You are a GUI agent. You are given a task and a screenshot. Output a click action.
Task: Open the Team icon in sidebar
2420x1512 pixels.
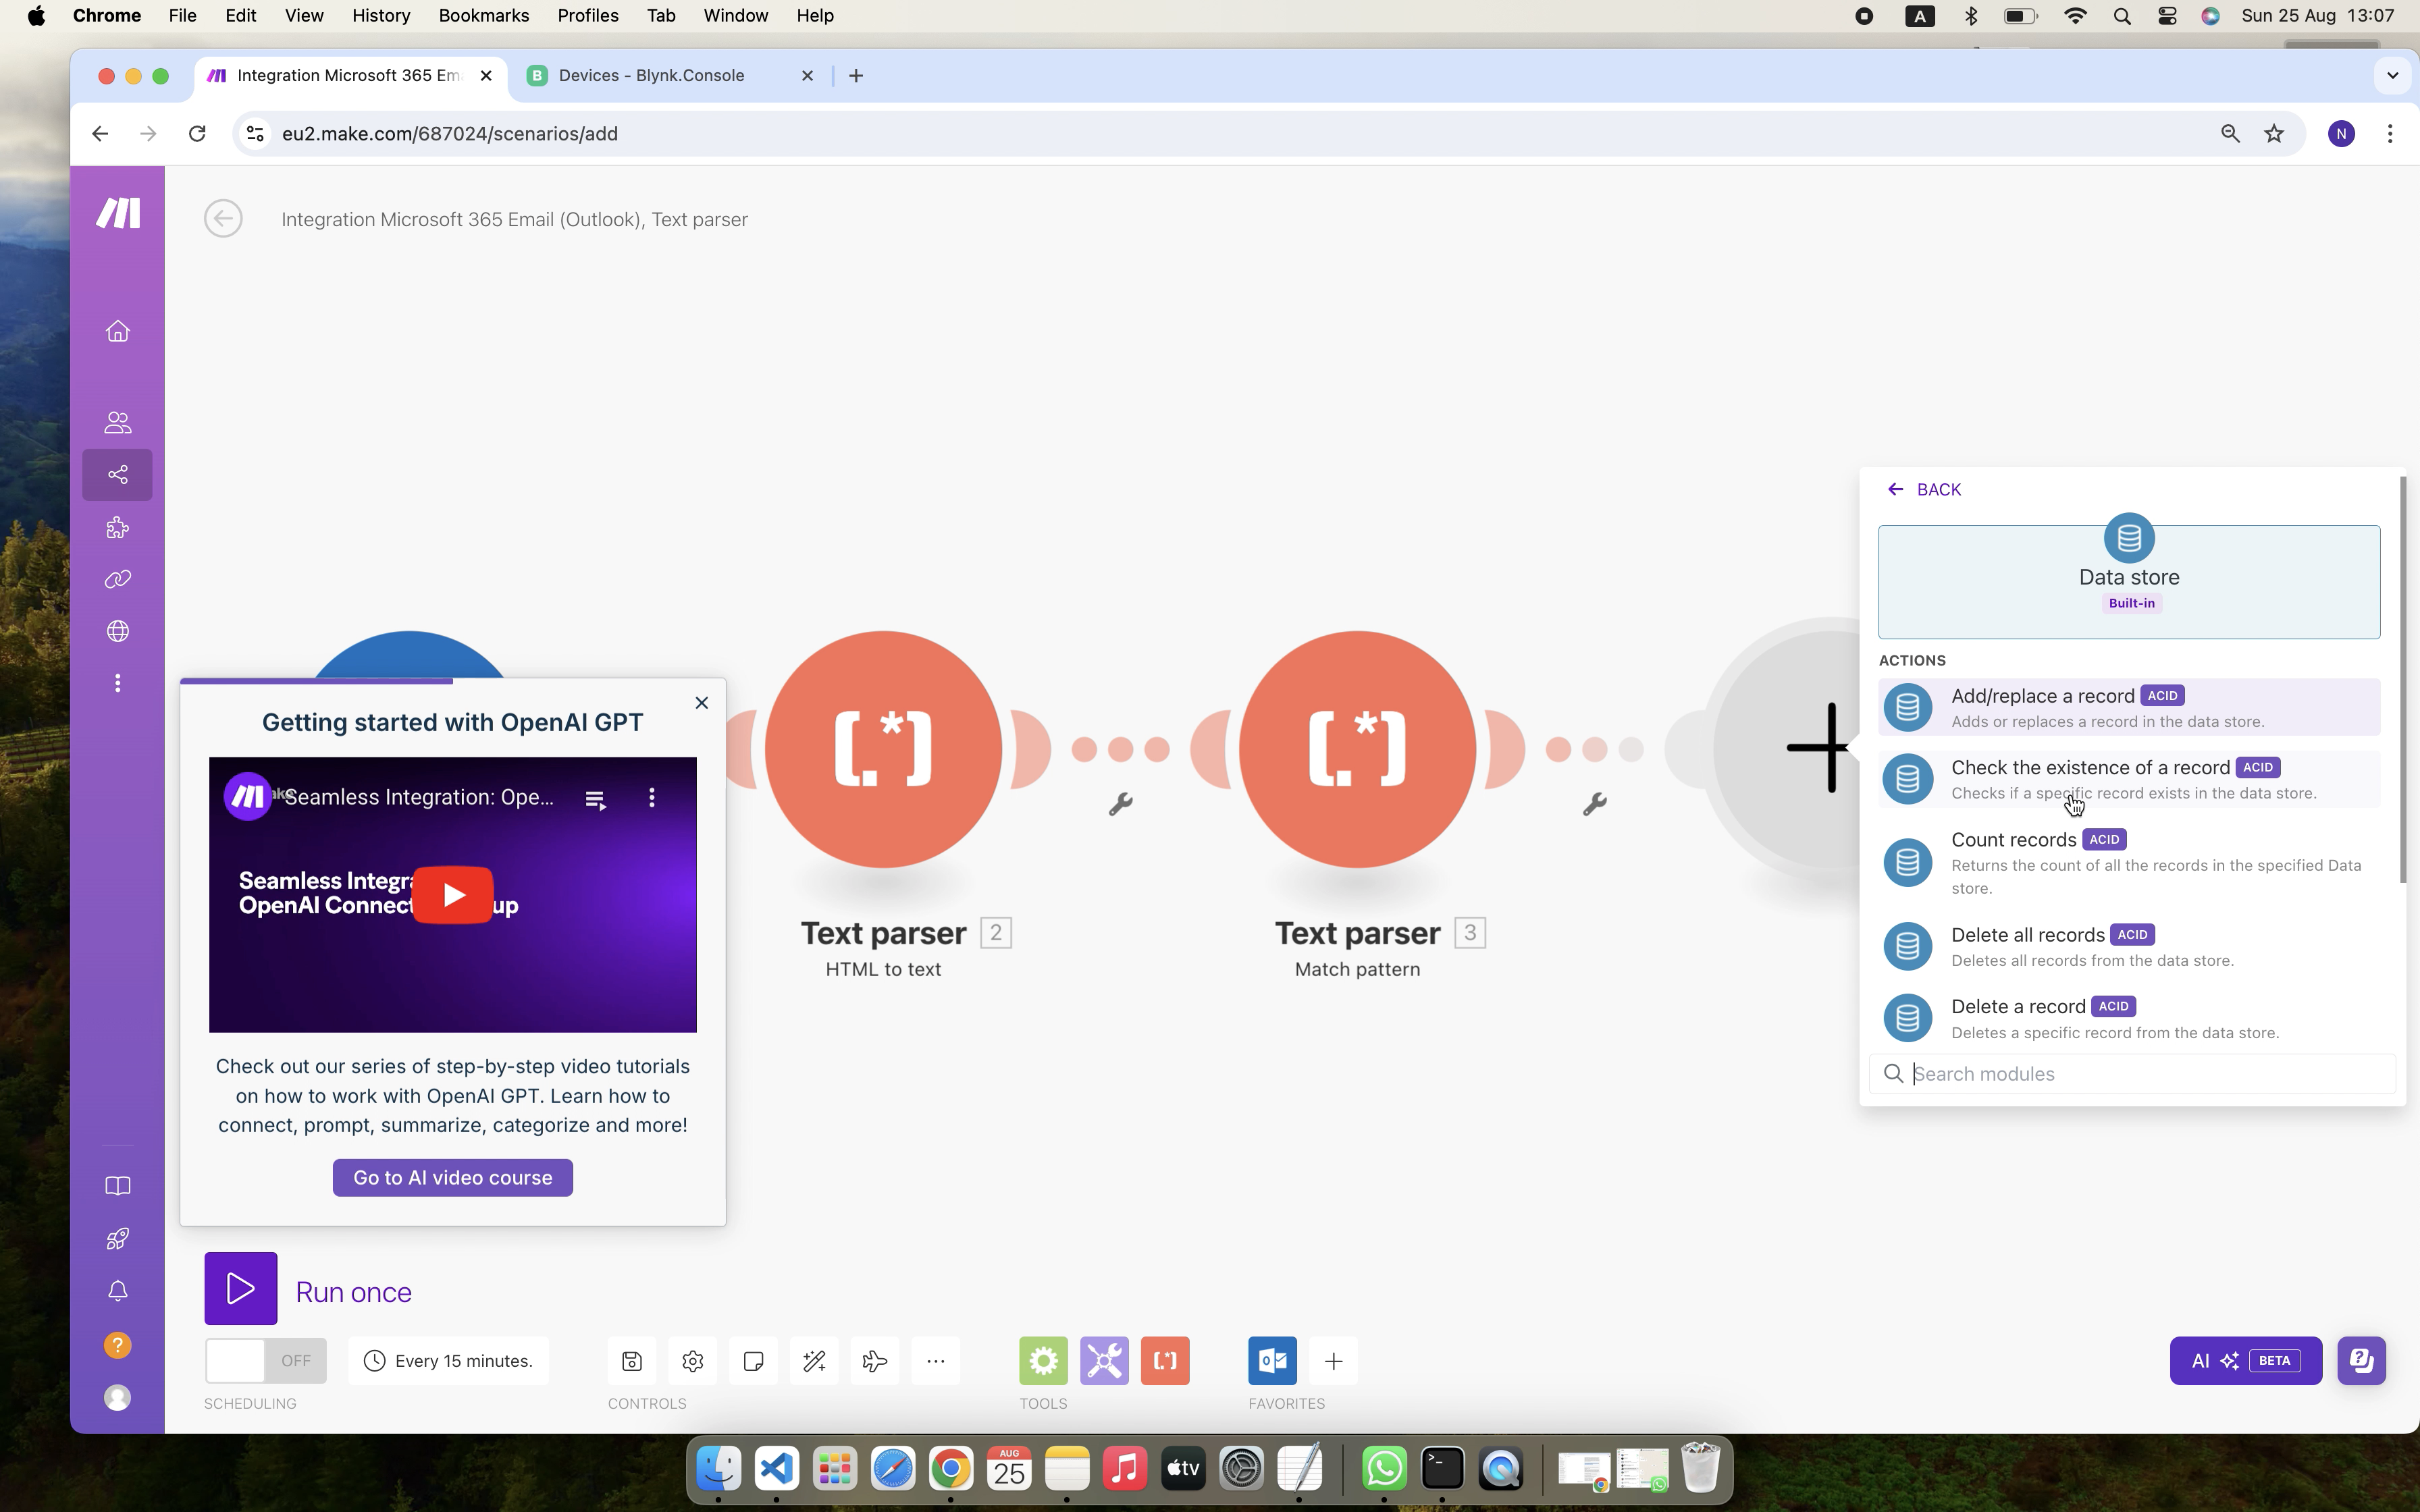[118, 422]
